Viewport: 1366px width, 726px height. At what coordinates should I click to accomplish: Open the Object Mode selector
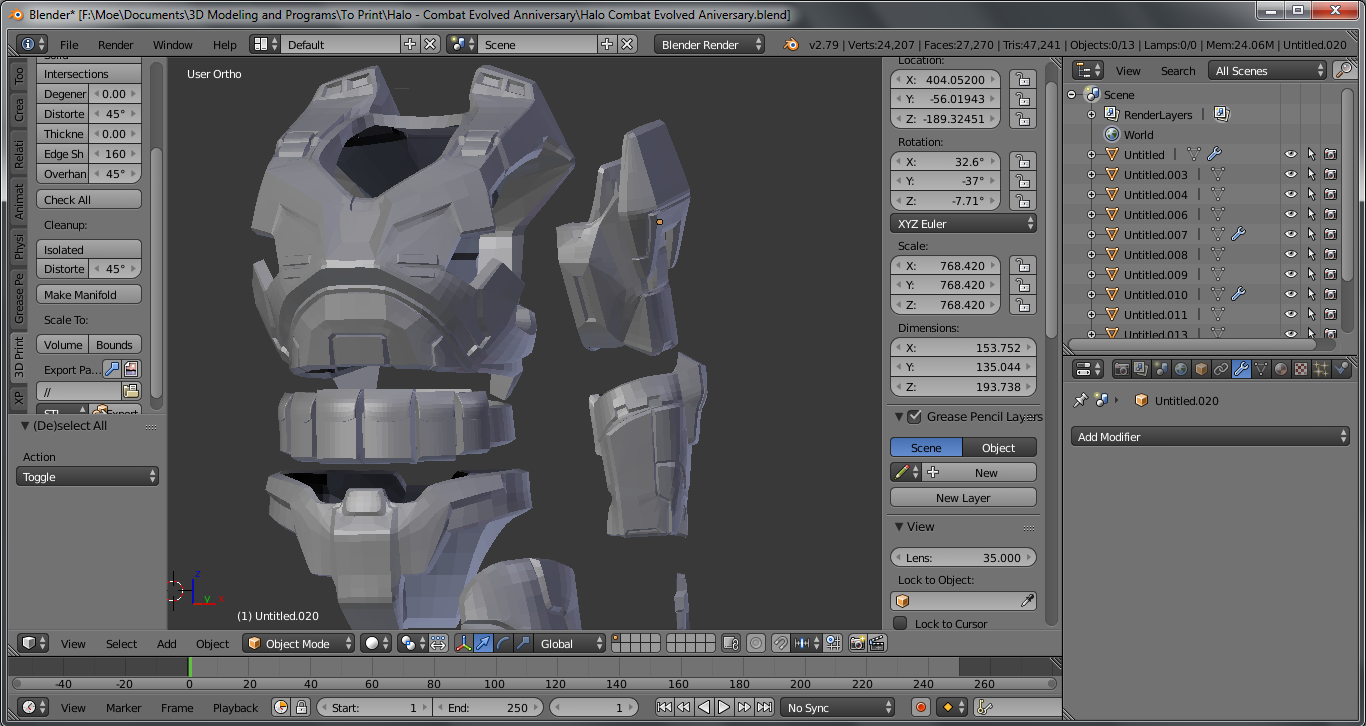pyautogui.click(x=300, y=644)
